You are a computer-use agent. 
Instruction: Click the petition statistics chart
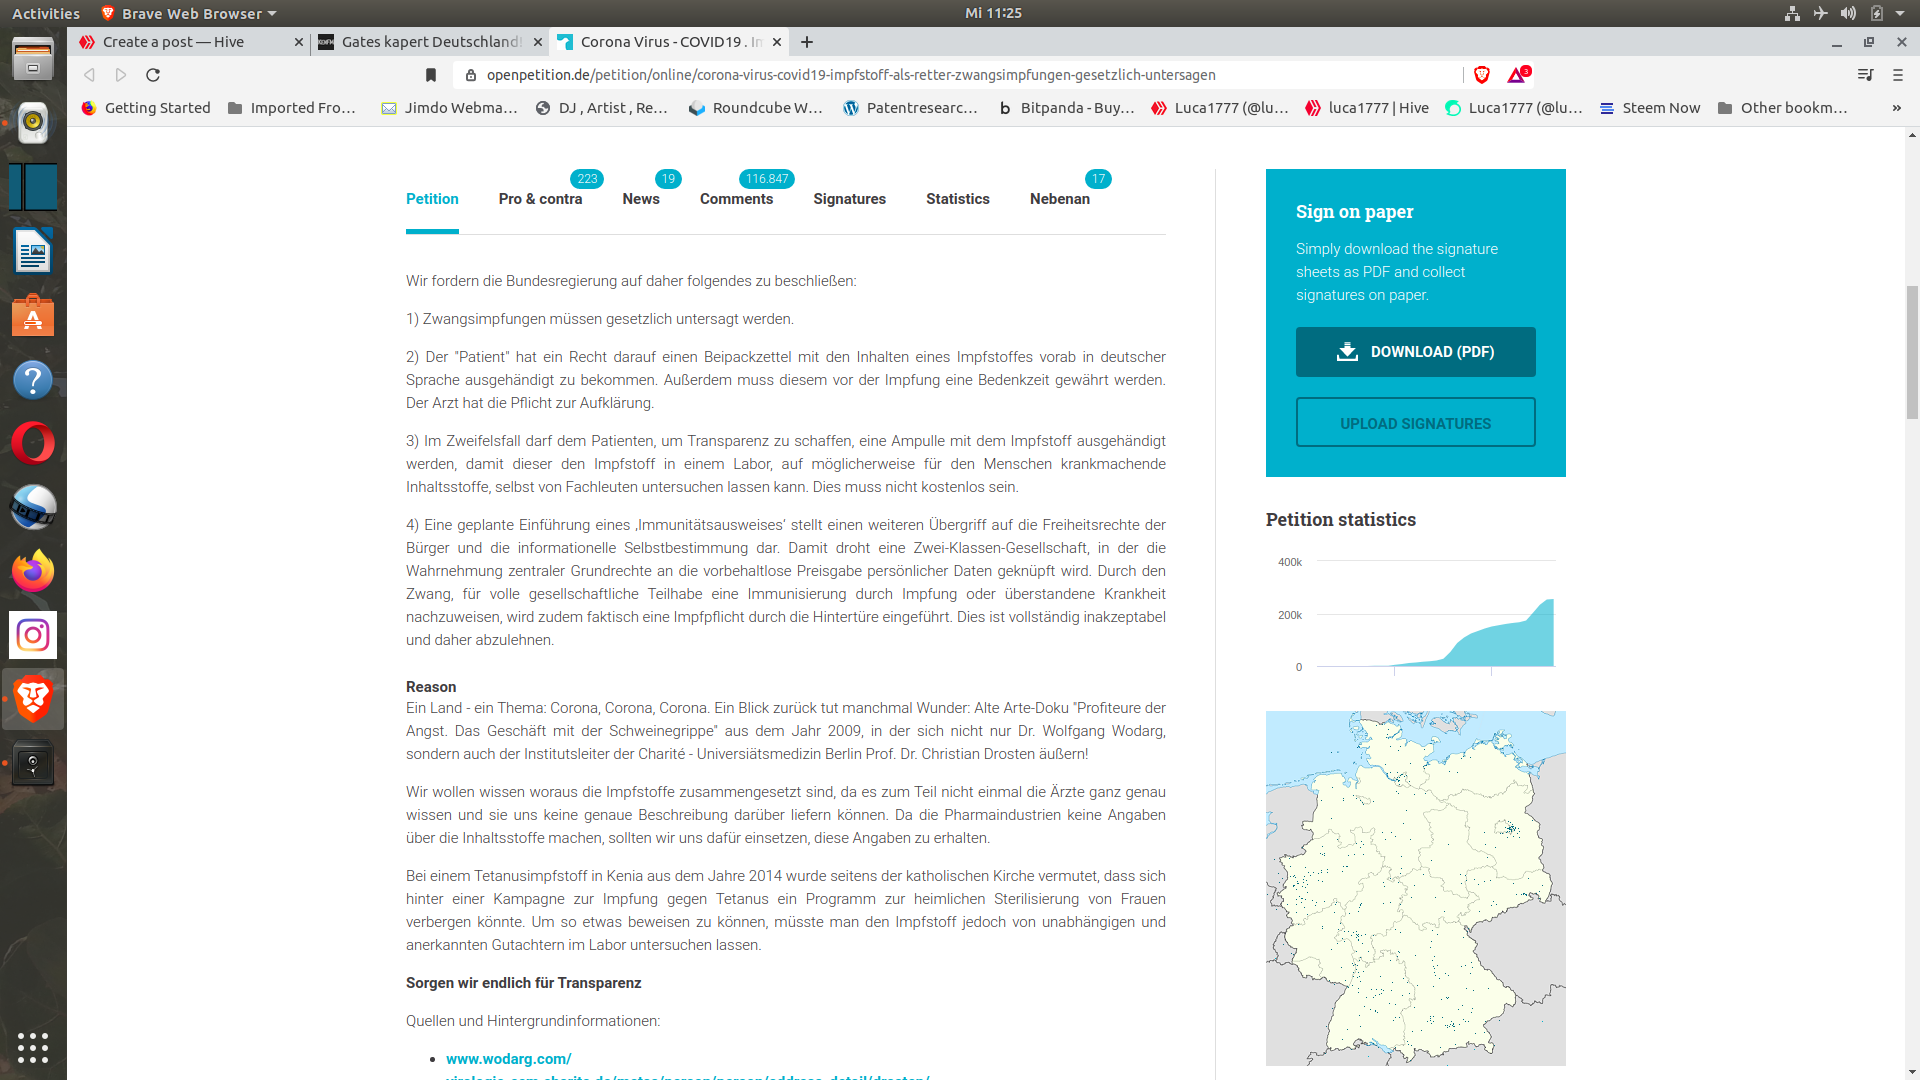pos(1416,615)
